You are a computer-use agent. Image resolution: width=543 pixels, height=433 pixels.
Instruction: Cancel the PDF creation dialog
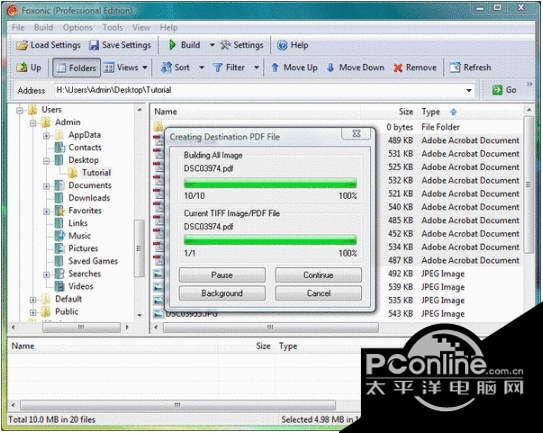(318, 293)
